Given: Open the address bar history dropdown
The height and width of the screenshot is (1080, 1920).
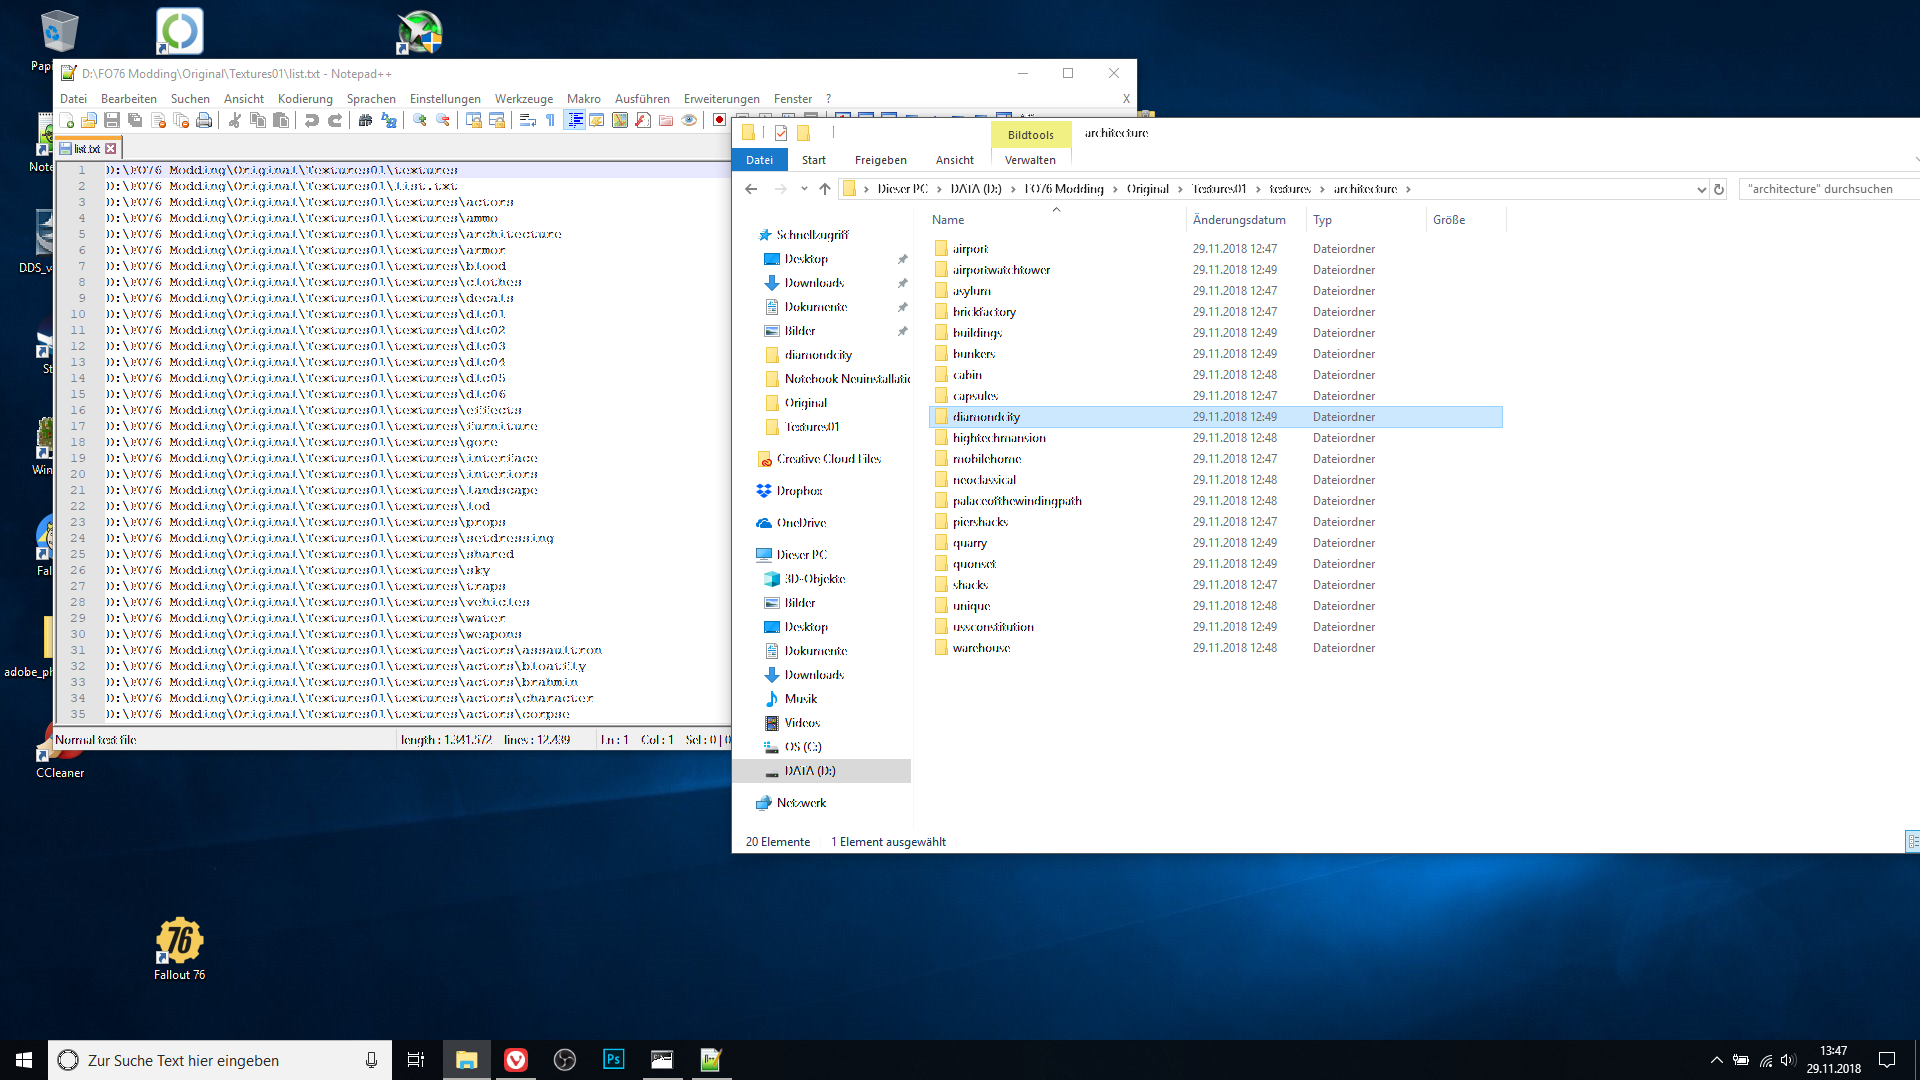Looking at the screenshot, I should point(1701,189).
